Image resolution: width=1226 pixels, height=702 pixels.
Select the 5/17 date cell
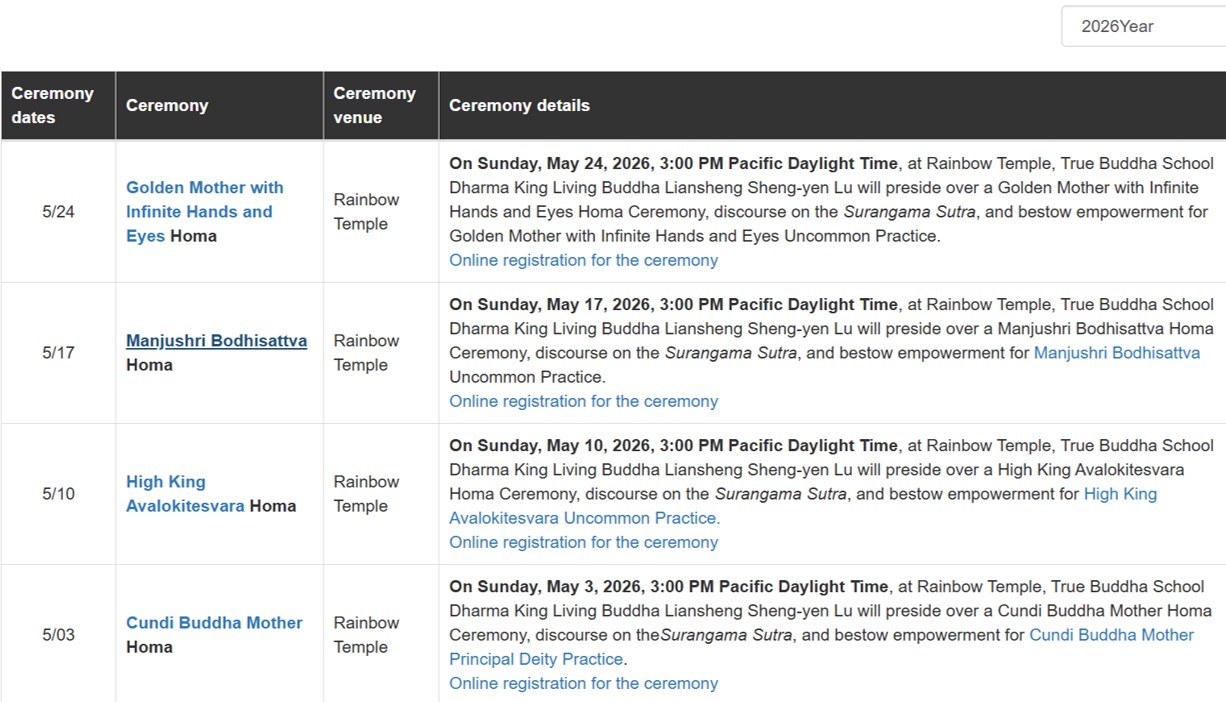[58, 353]
